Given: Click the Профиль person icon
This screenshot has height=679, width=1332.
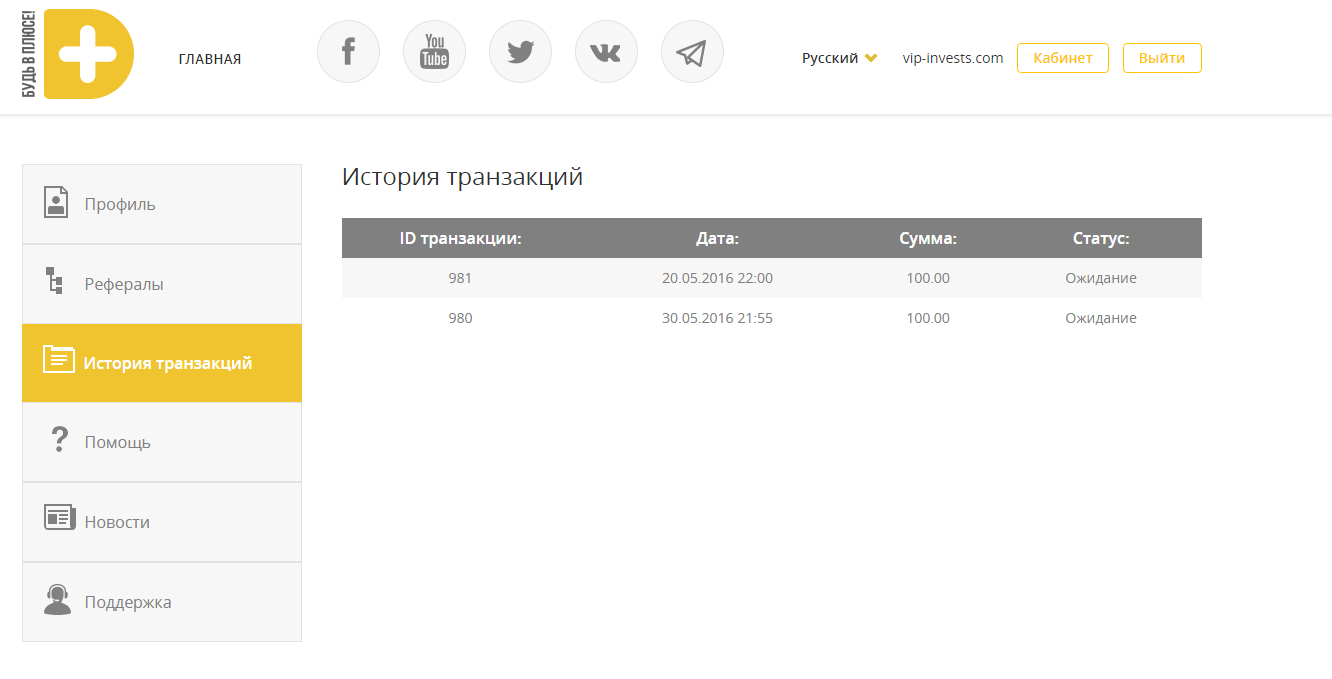Looking at the screenshot, I should click(56, 203).
